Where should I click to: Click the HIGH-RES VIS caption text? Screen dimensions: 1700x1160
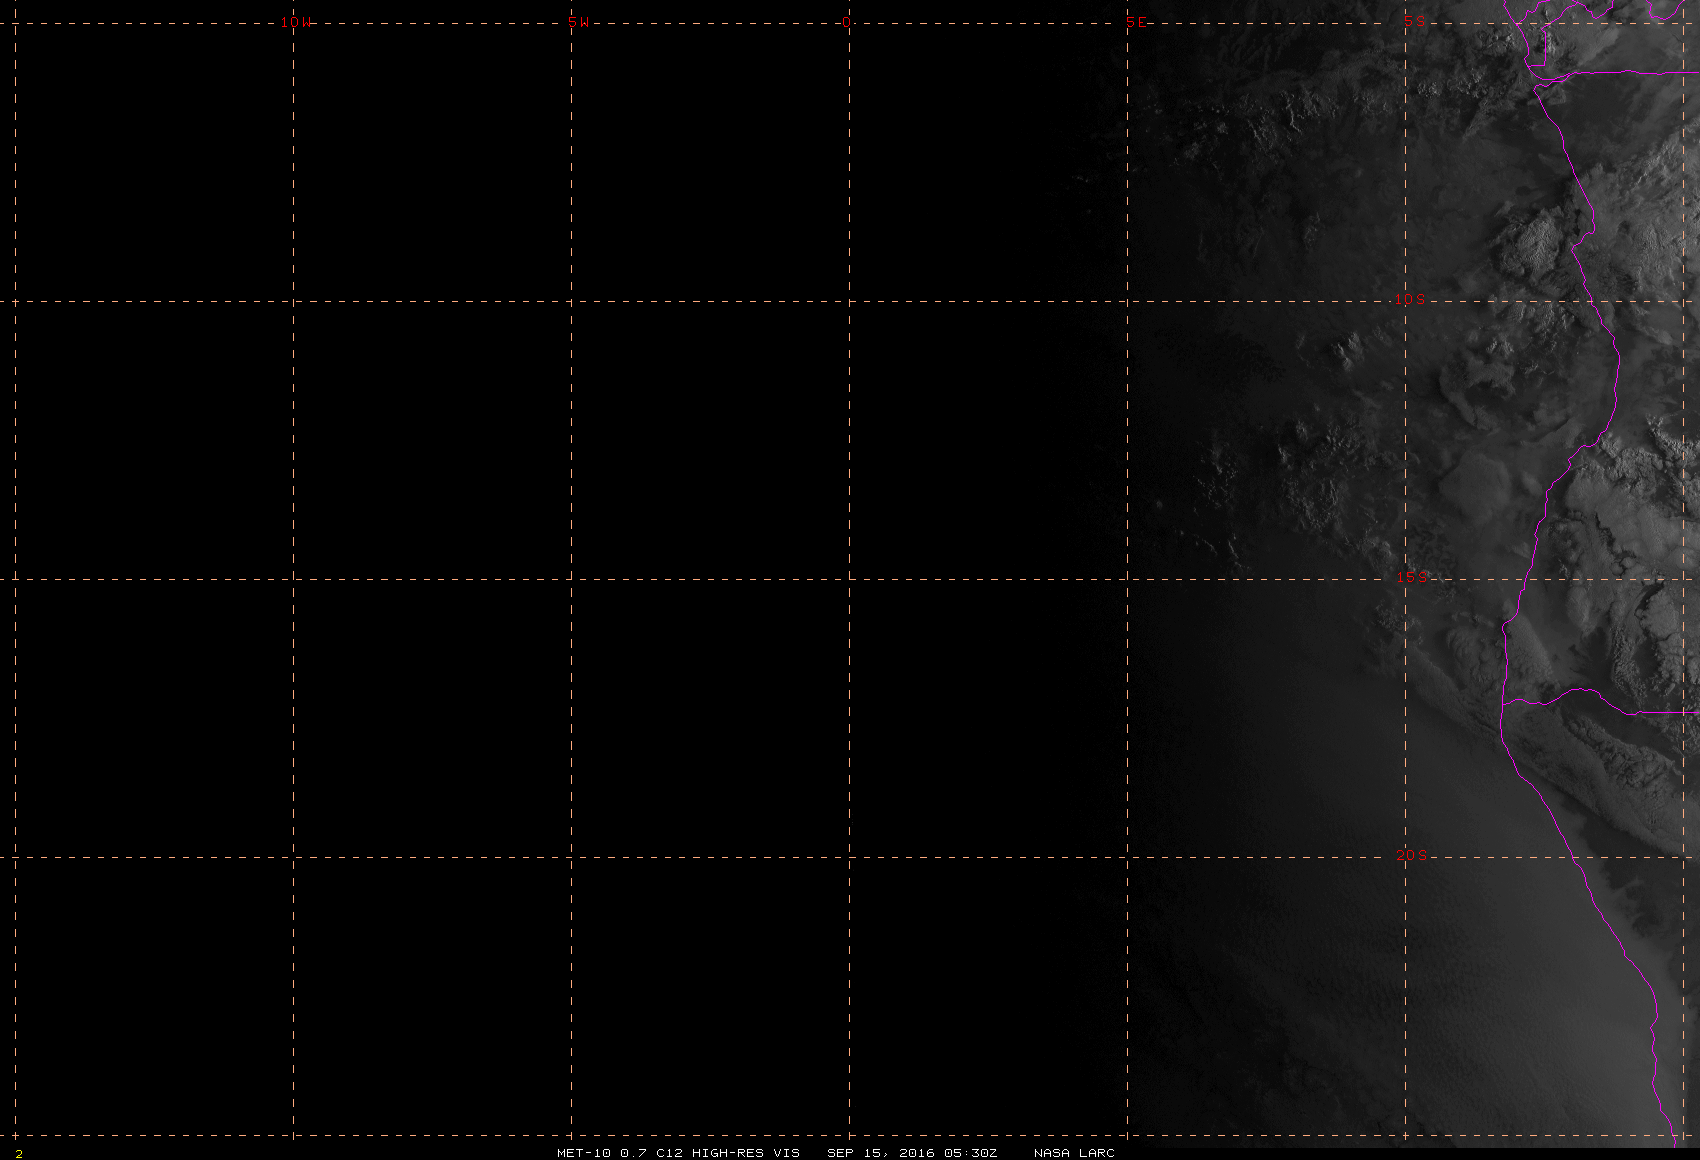[746, 1153]
